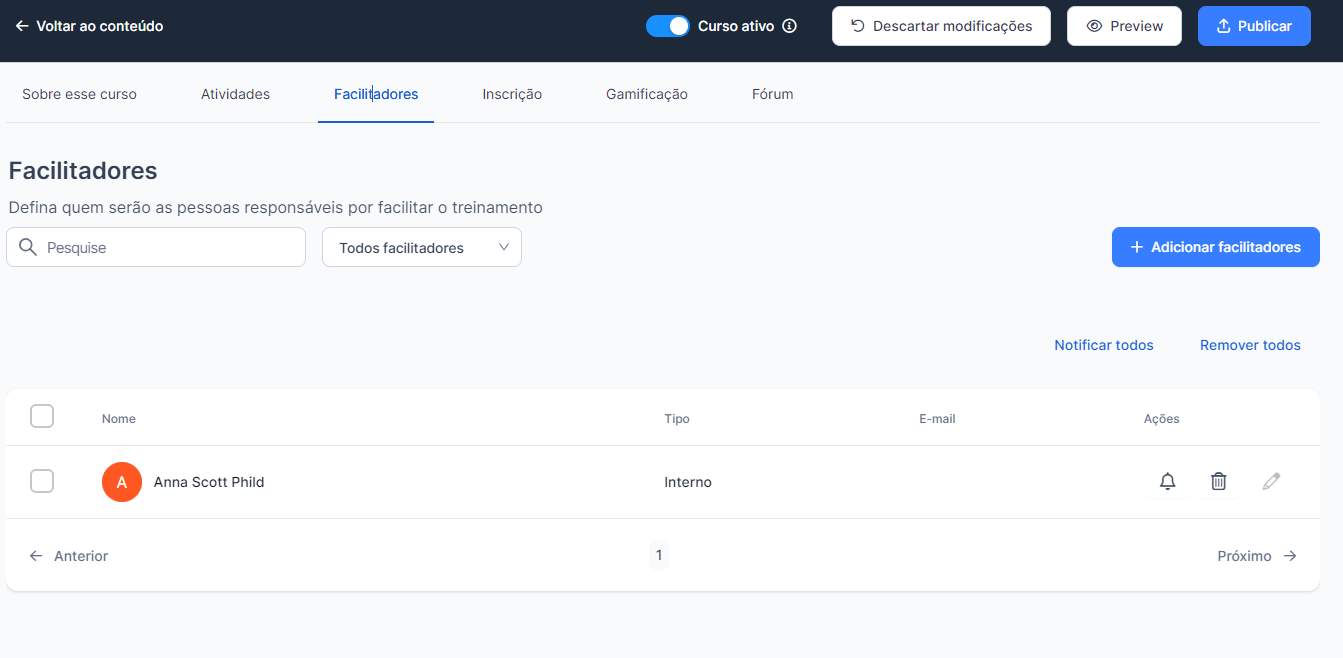Click the Notificar todos link
The width and height of the screenshot is (1343, 658).
1103,345
